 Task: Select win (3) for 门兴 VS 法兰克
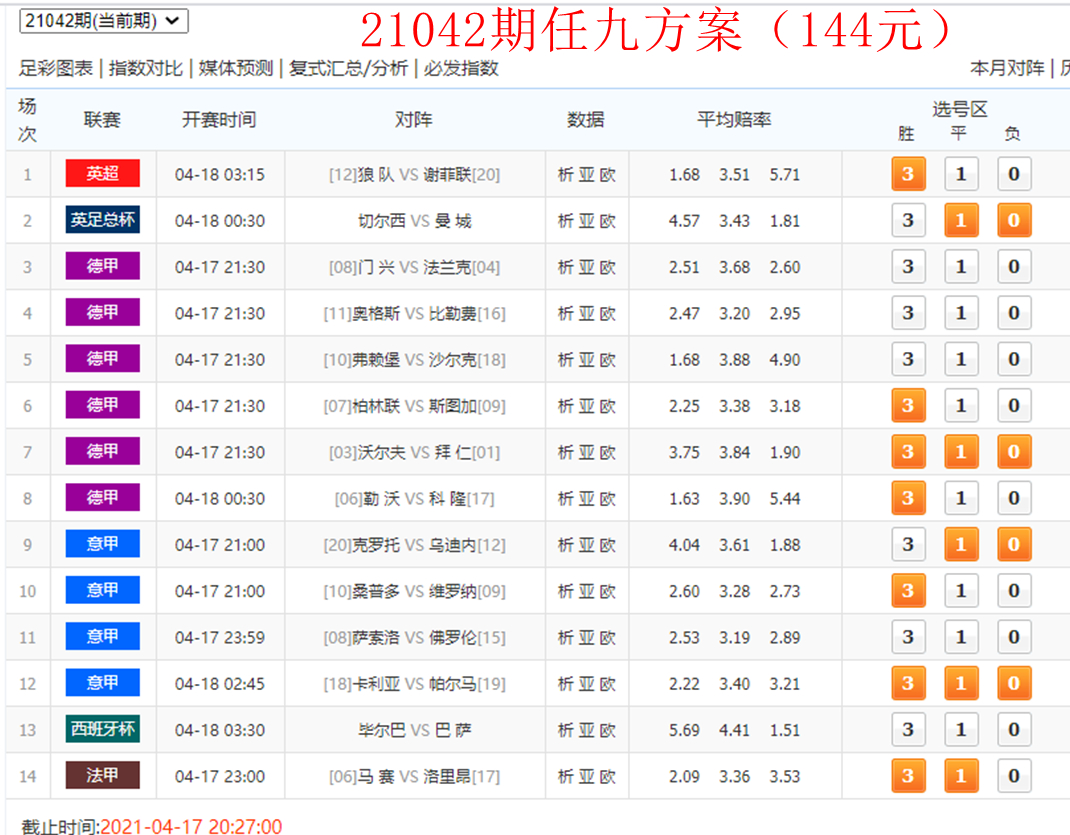click(x=908, y=267)
